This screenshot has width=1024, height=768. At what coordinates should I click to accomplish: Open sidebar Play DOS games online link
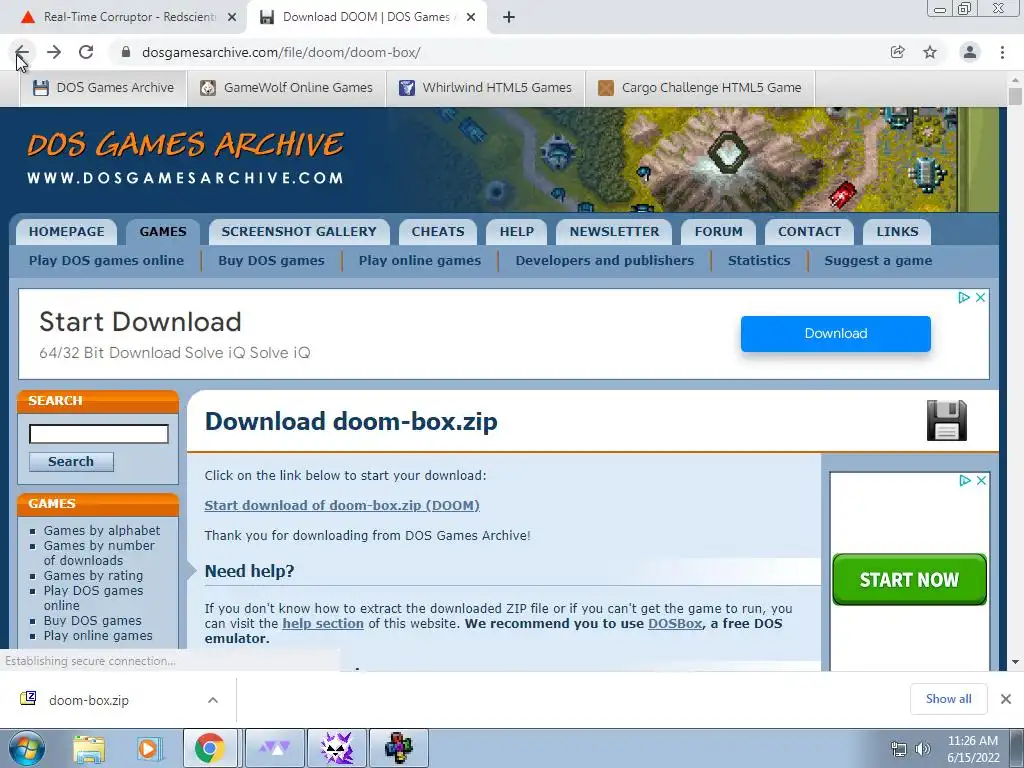pos(93,598)
